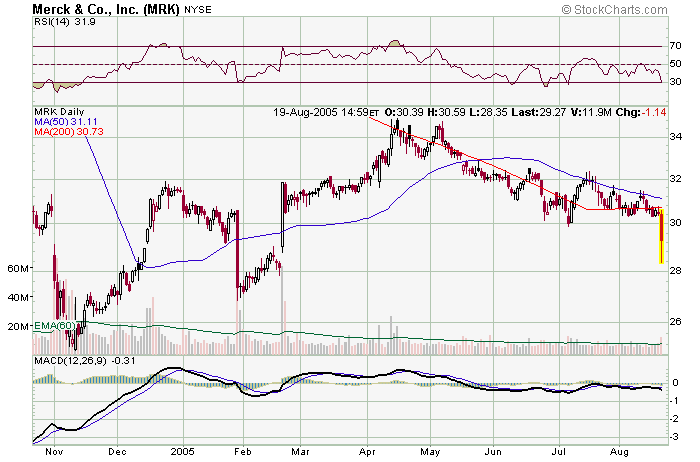Click the RSI 30 level axis label
The image size is (700, 462).
point(675,82)
